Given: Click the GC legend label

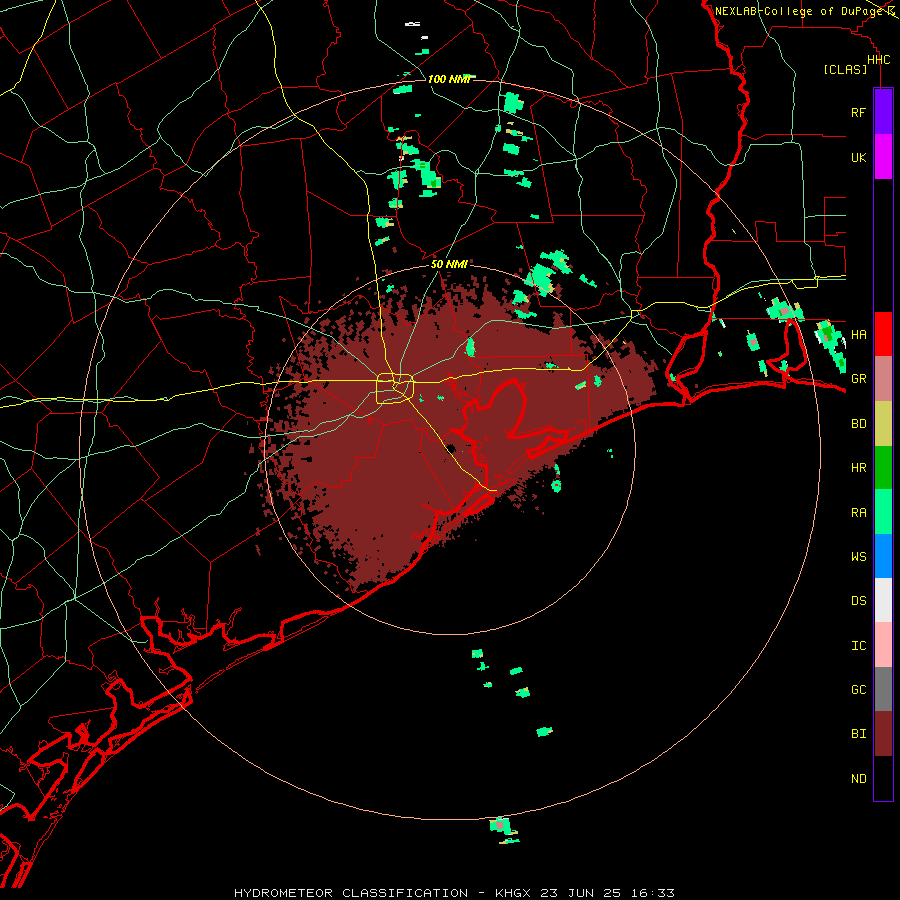Looking at the screenshot, I should (x=858, y=689).
